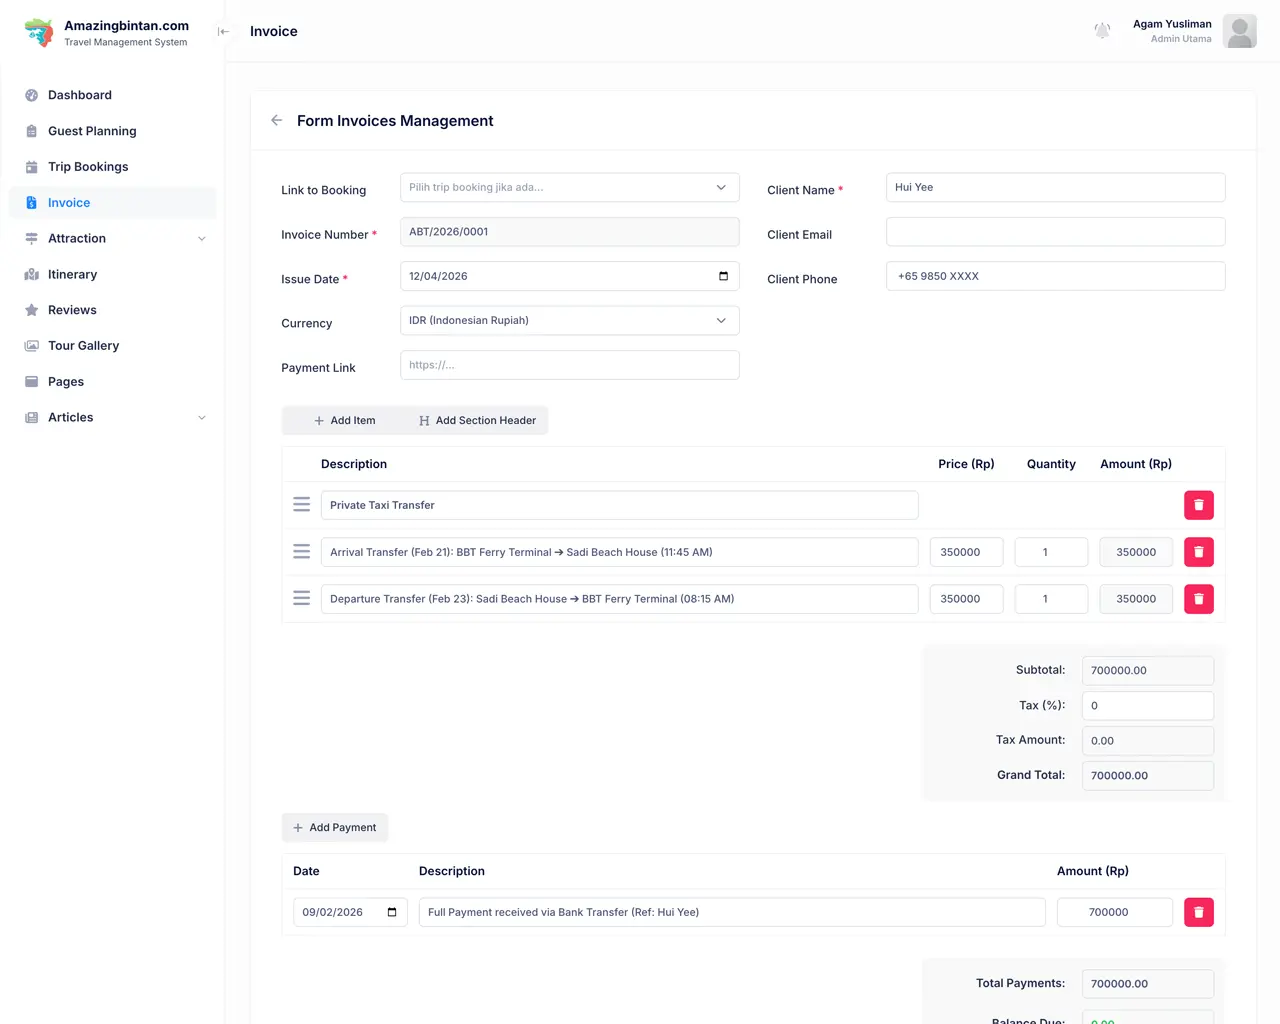
Task: Open the Dashboard from the sidebar
Action: (79, 95)
